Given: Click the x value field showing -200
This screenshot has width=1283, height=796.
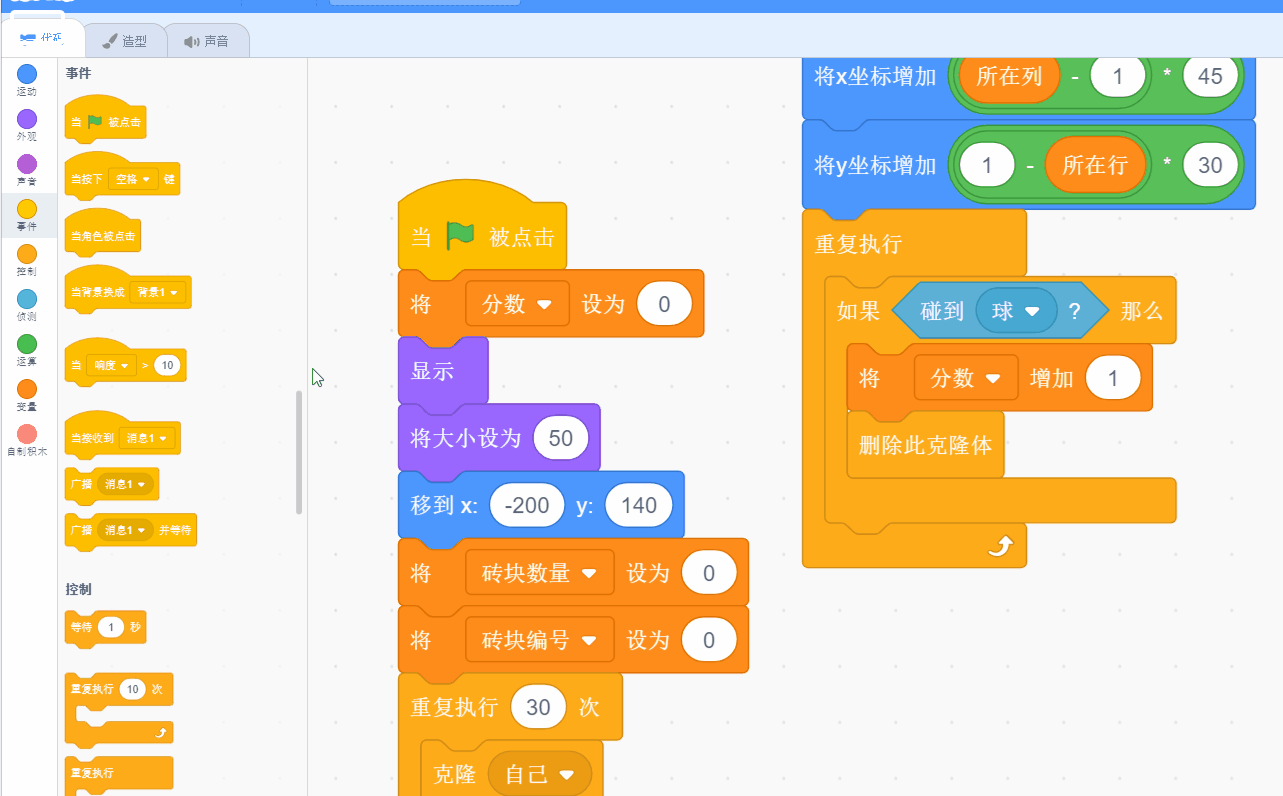Looking at the screenshot, I should tap(526, 505).
